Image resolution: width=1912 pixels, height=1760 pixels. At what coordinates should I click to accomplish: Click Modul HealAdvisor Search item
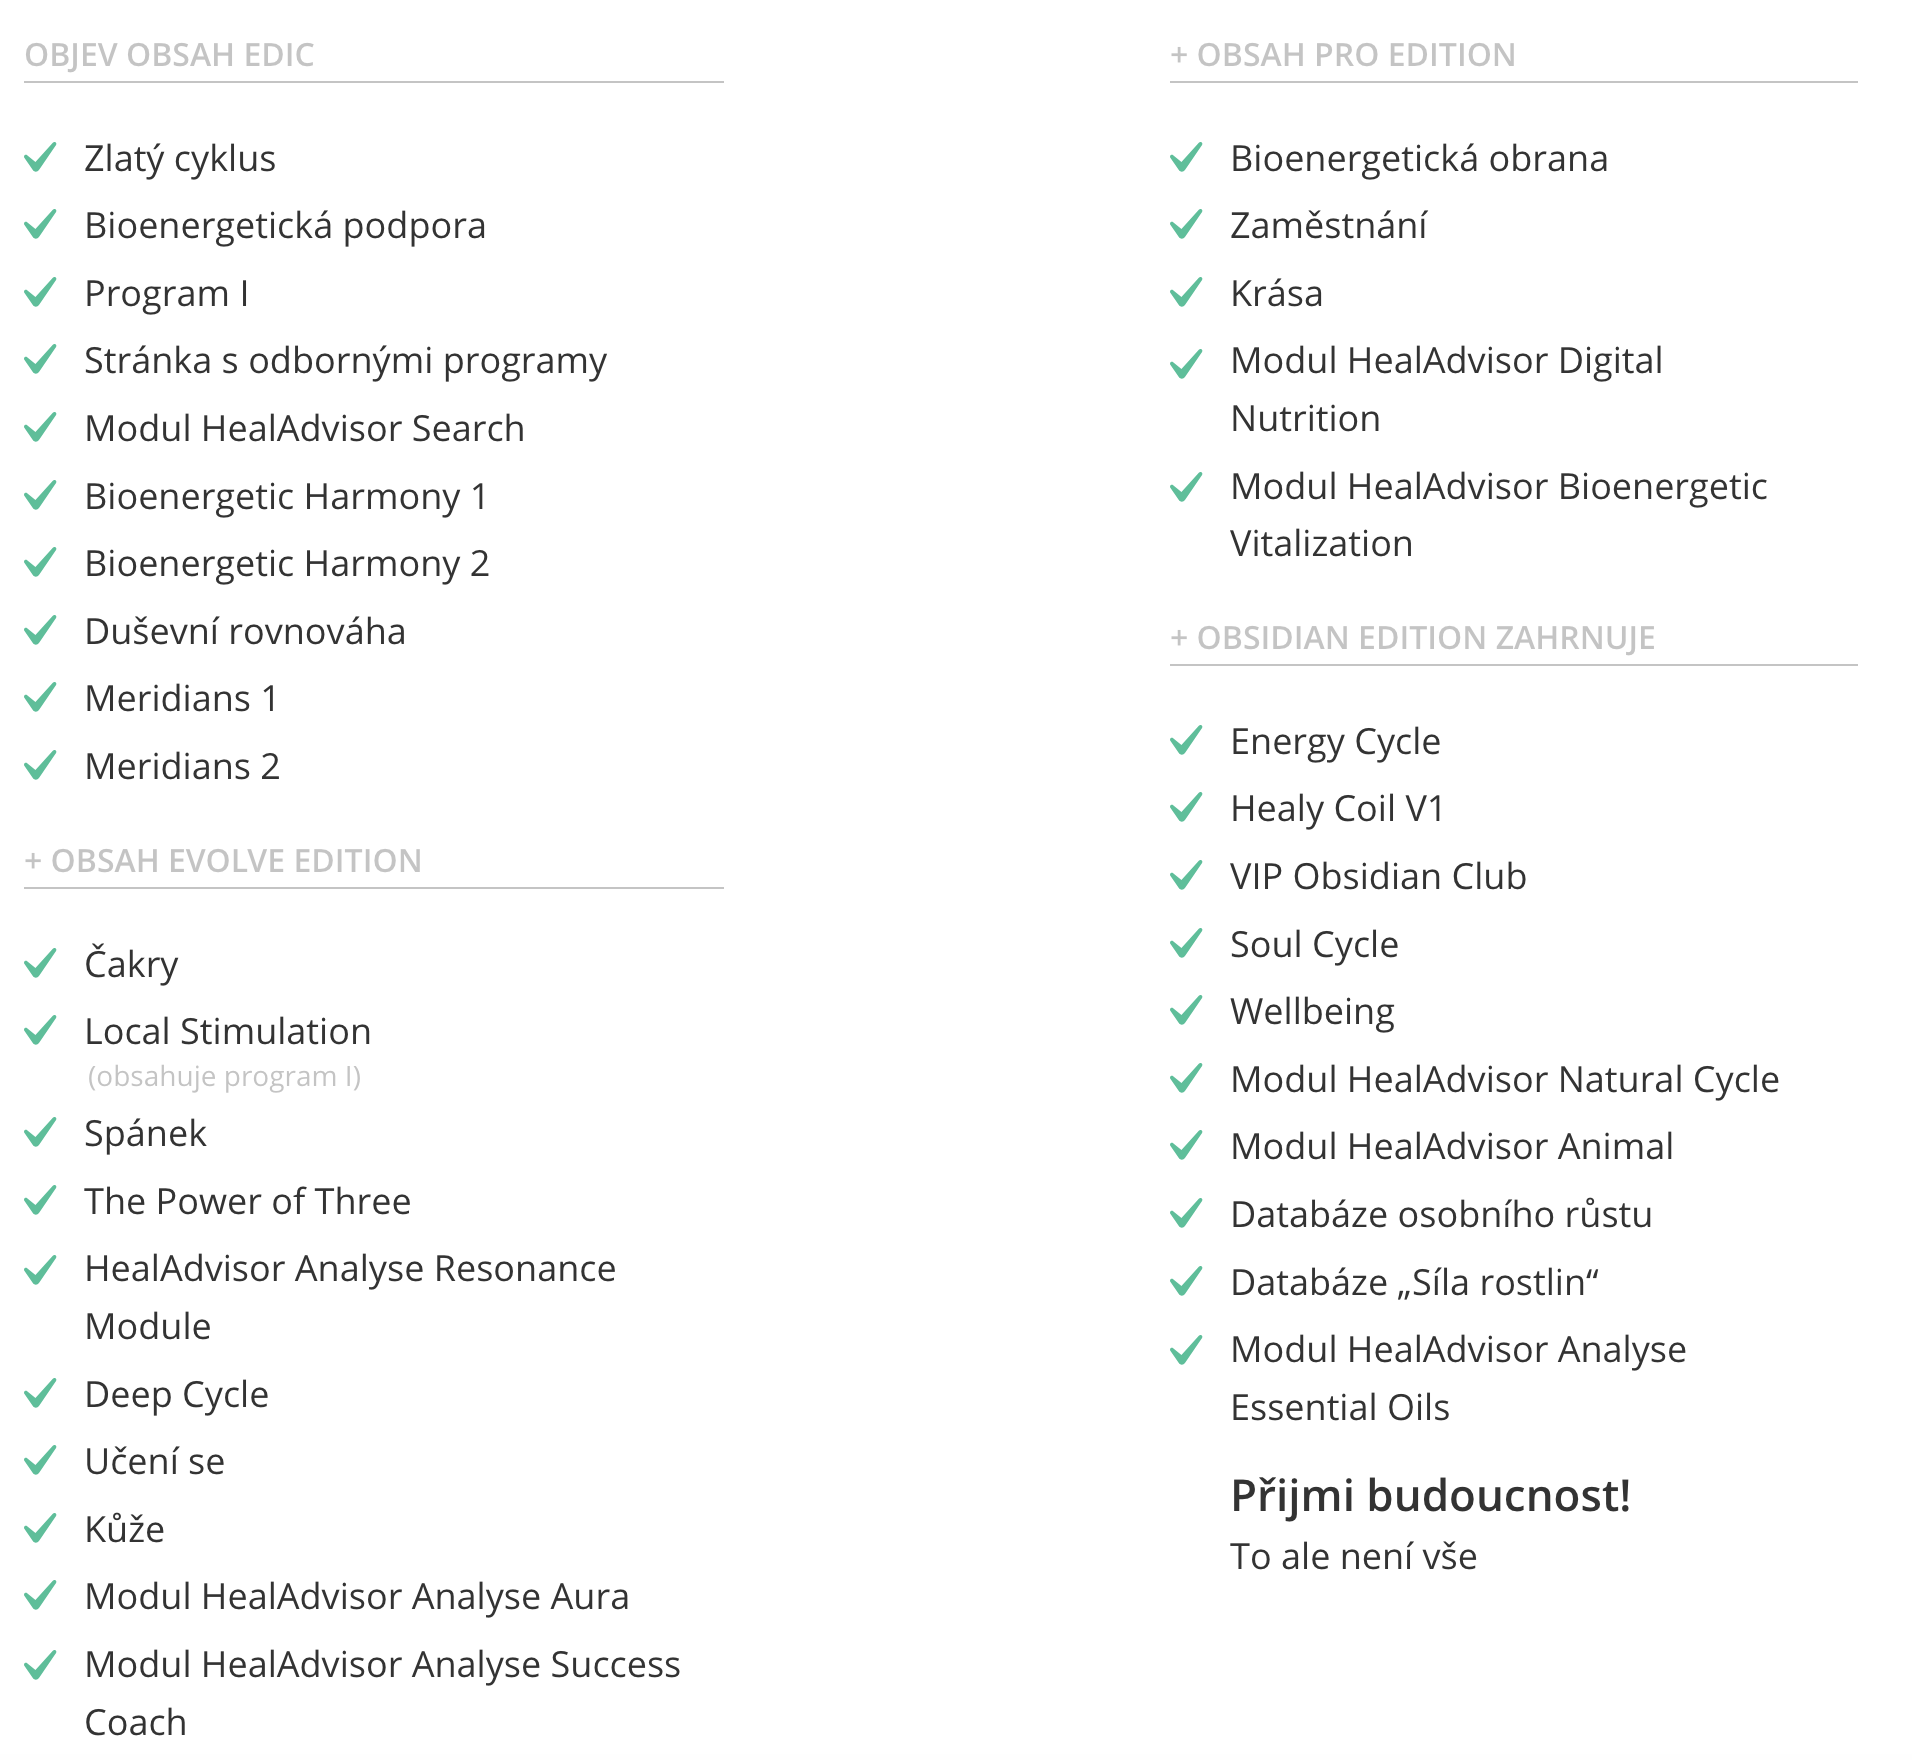[x=304, y=428]
